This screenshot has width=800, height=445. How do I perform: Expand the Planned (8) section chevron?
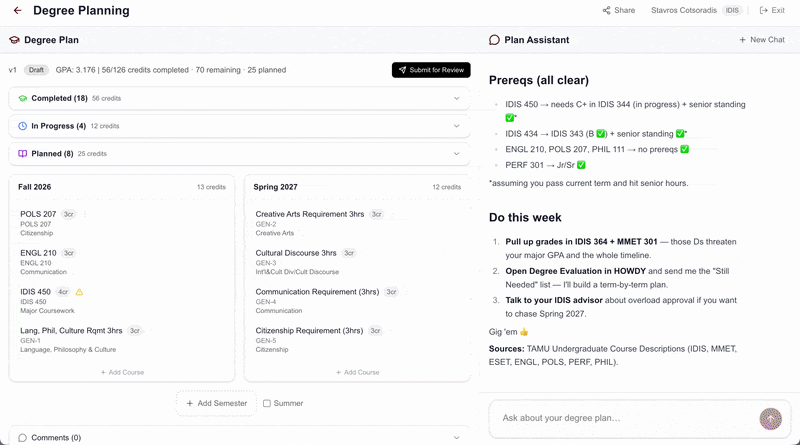(457, 154)
